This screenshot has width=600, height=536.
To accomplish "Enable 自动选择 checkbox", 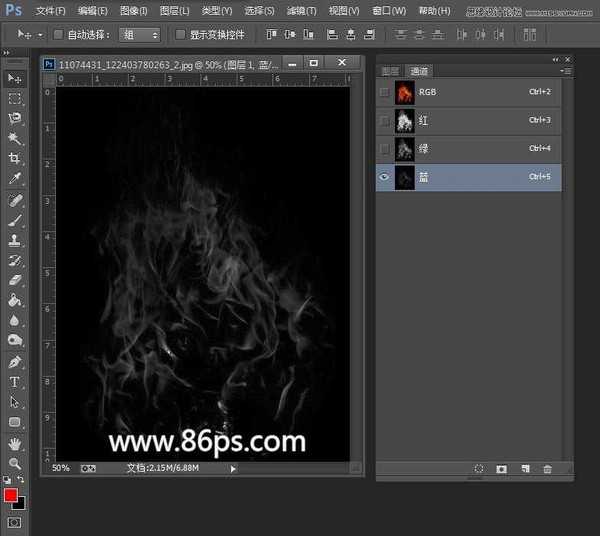I will tap(58, 34).
